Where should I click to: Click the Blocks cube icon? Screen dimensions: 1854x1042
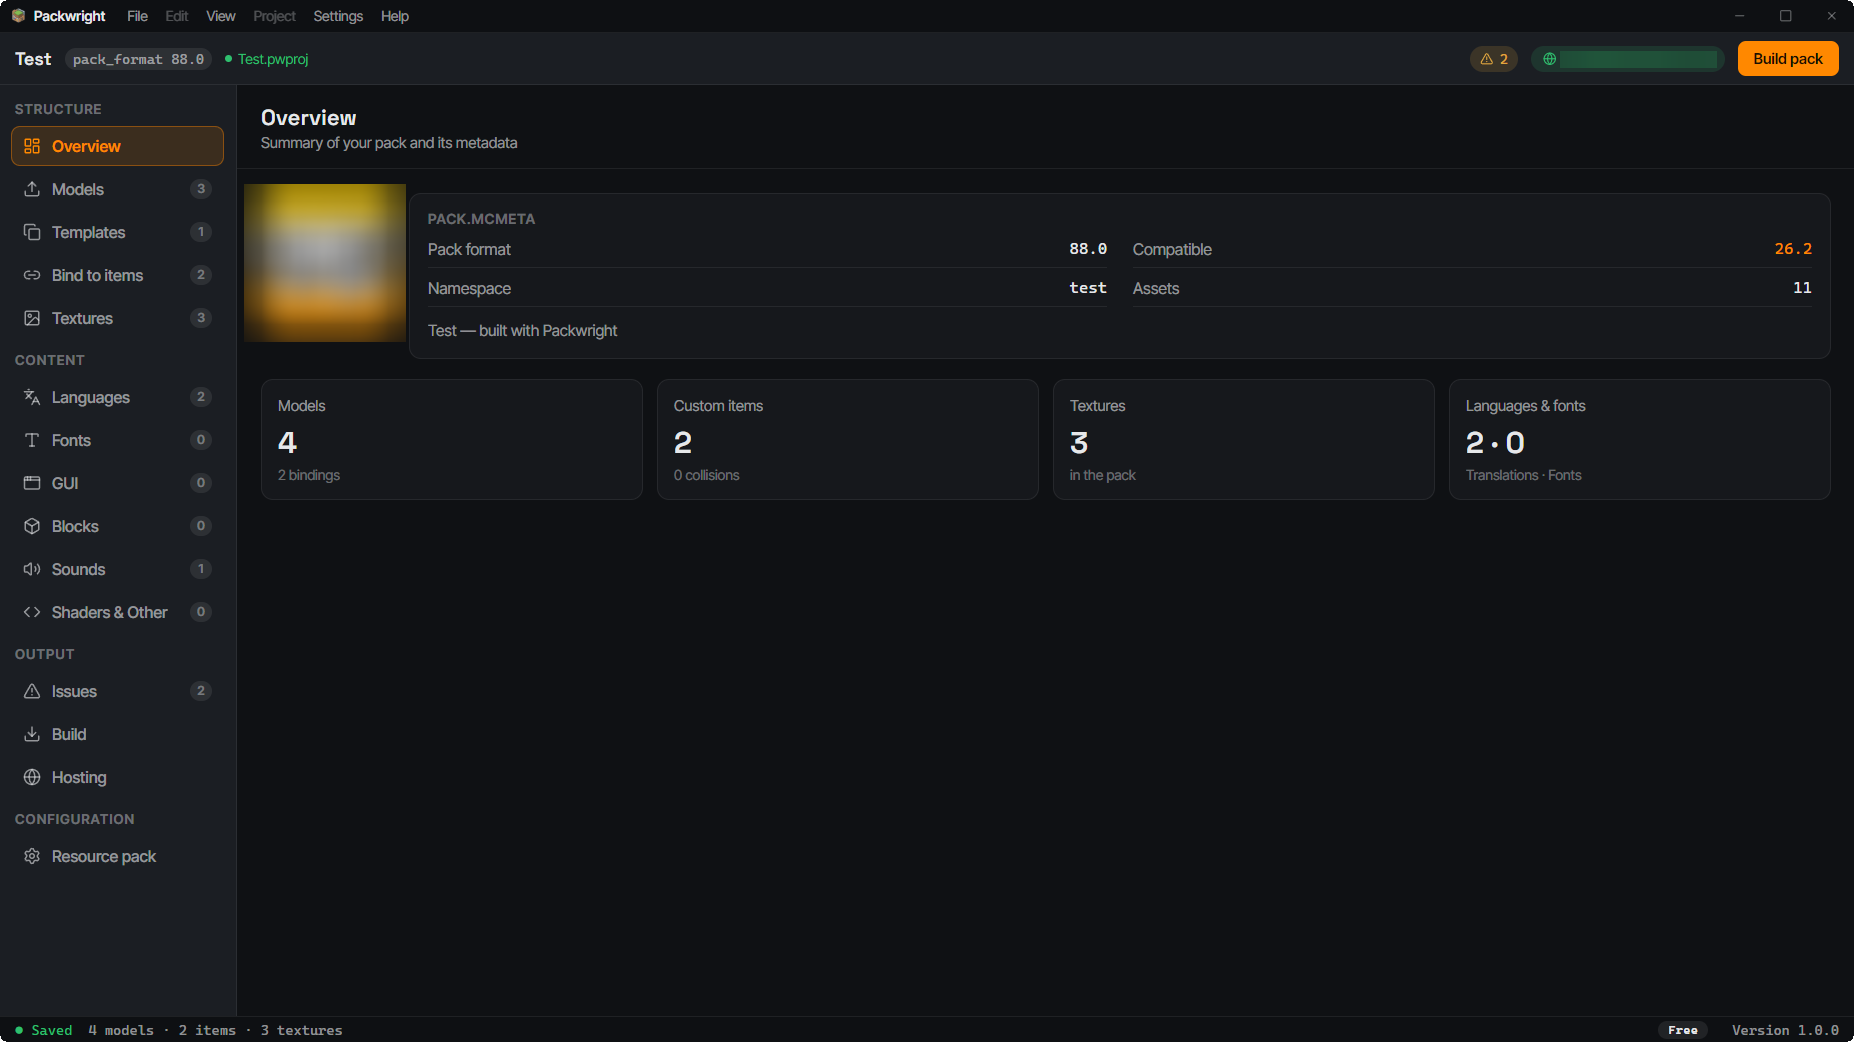coord(32,526)
